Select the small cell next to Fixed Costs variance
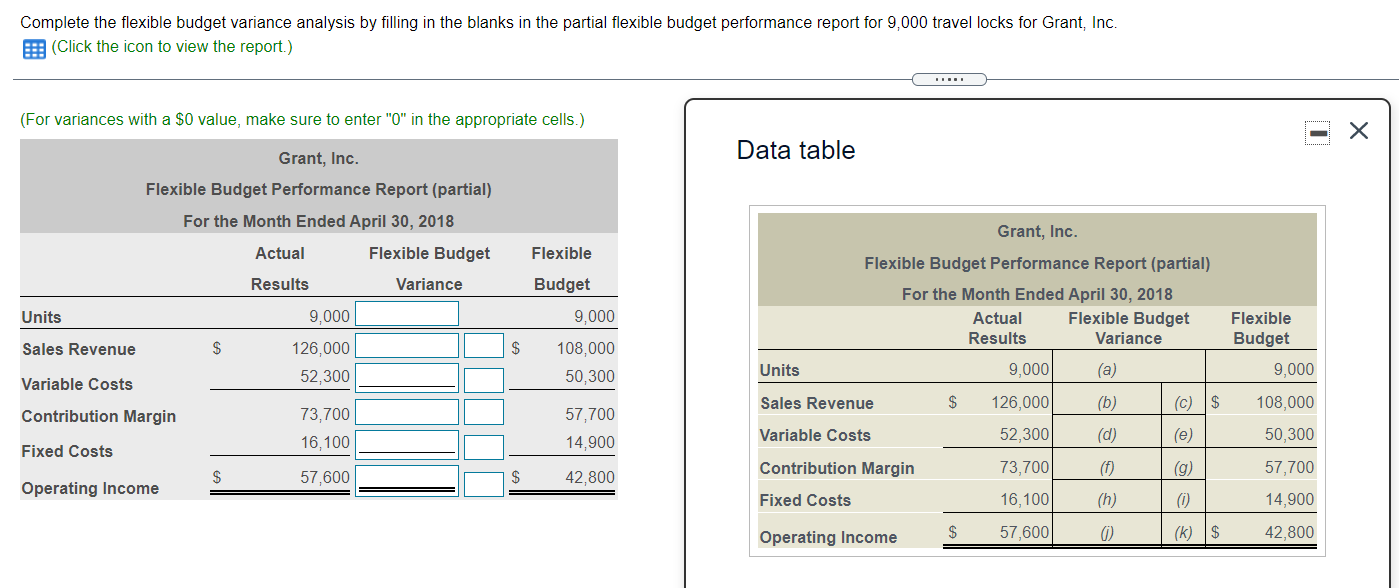 coord(484,446)
